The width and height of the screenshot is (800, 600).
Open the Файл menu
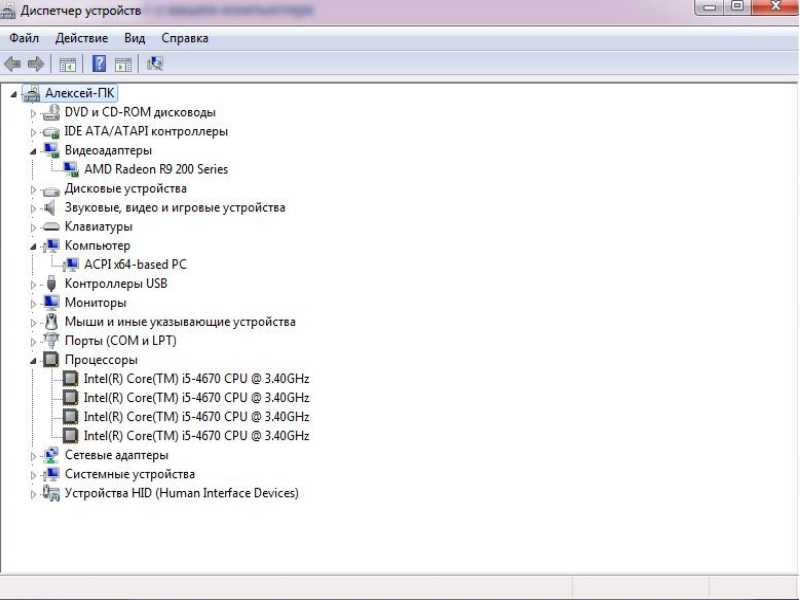click(x=24, y=38)
